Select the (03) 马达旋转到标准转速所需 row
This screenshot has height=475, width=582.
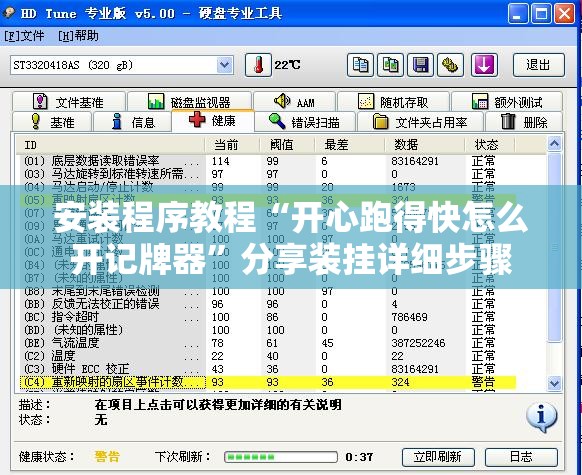(267, 174)
